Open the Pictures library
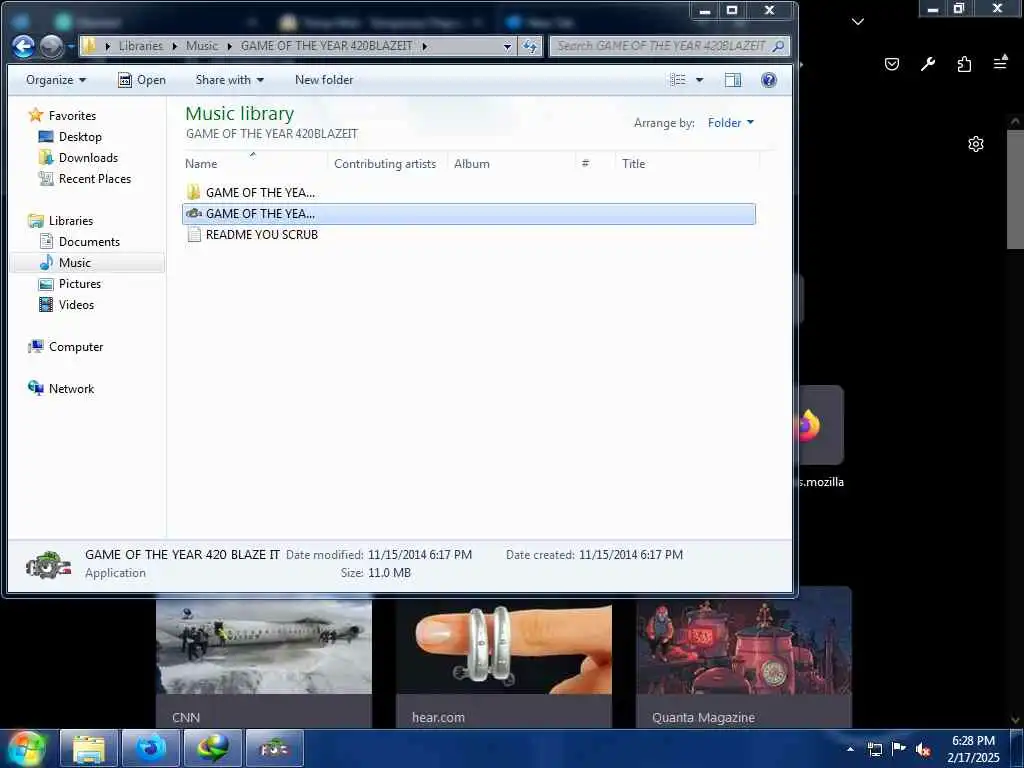 (80, 283)
